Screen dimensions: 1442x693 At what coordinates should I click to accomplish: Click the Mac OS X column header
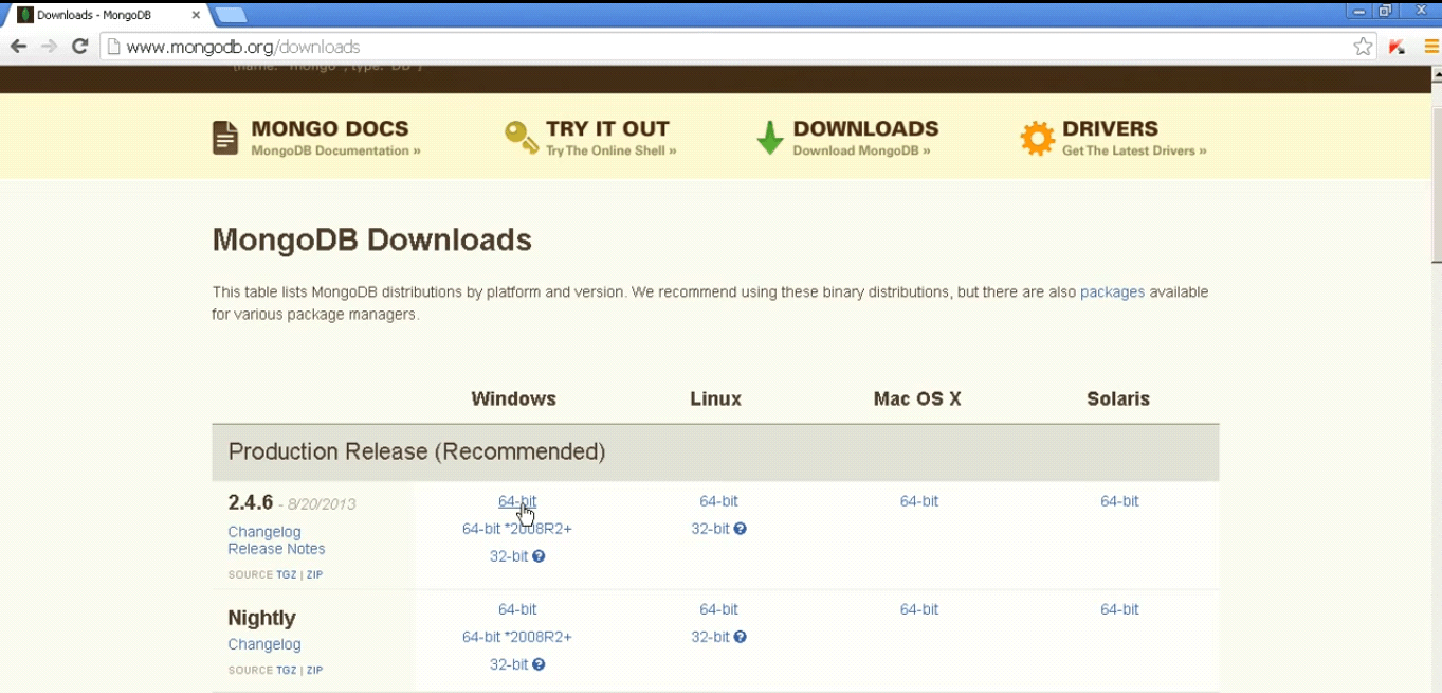pyautogui.click(x=917, y=399)
